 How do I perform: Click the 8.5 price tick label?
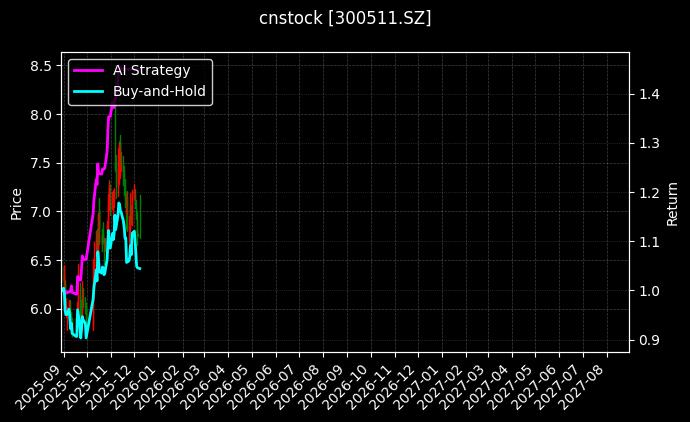pyautogui.click(x=41, y=66)
